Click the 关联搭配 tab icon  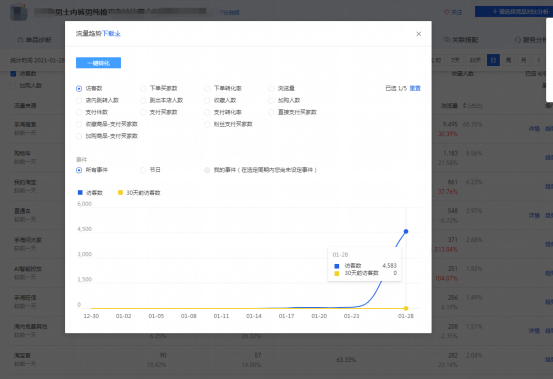click(x=446, y=39)
